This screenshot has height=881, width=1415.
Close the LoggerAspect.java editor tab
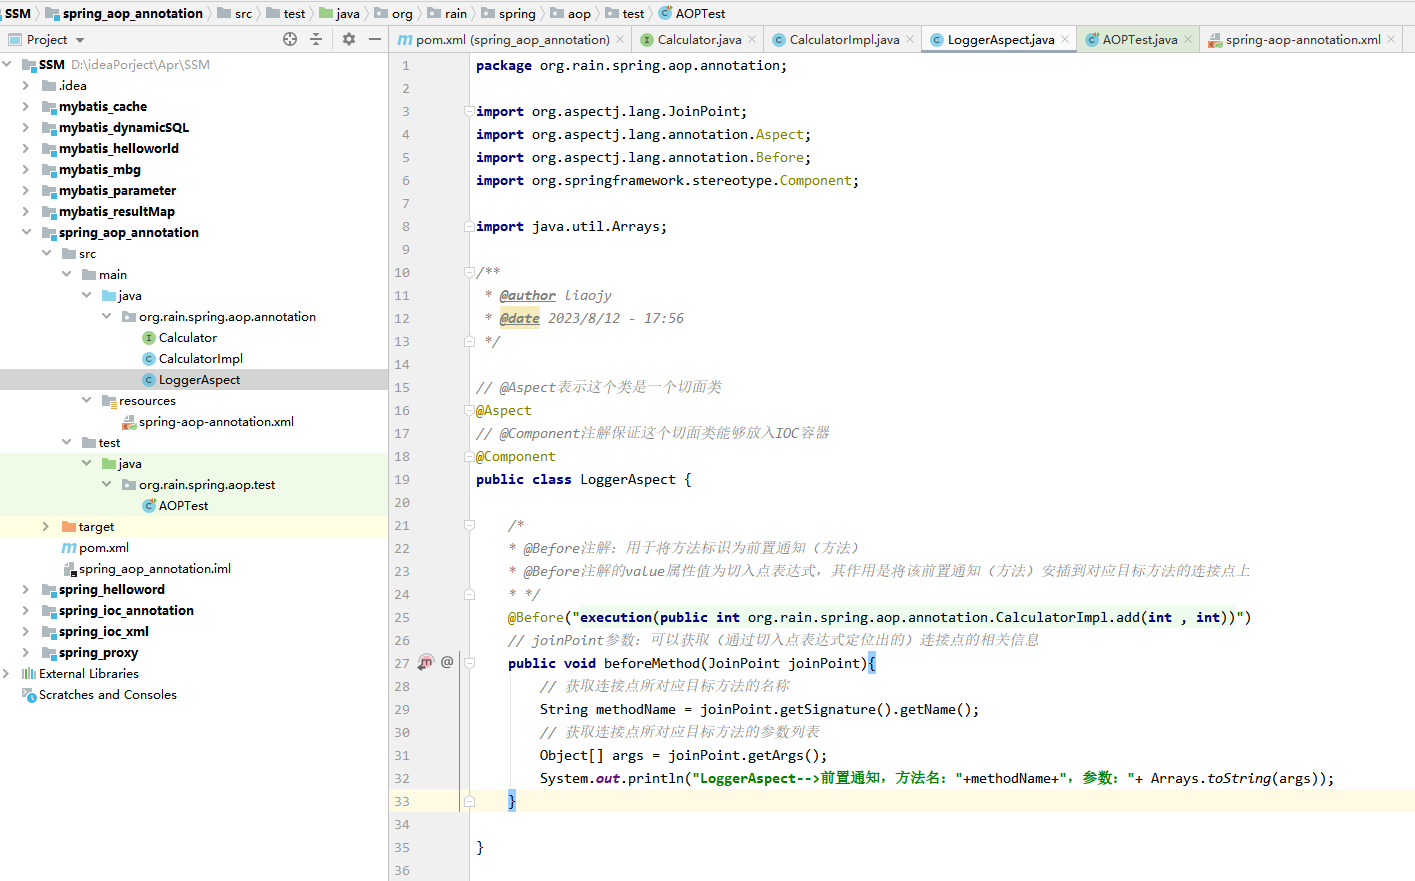click(x=1065, y=39)
